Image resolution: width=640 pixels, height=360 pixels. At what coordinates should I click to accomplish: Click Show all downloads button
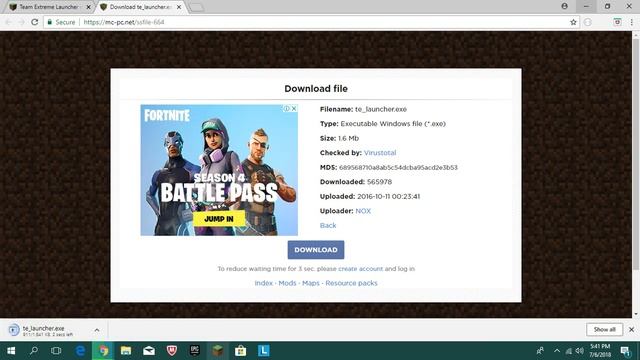click(x=604, y=329)
